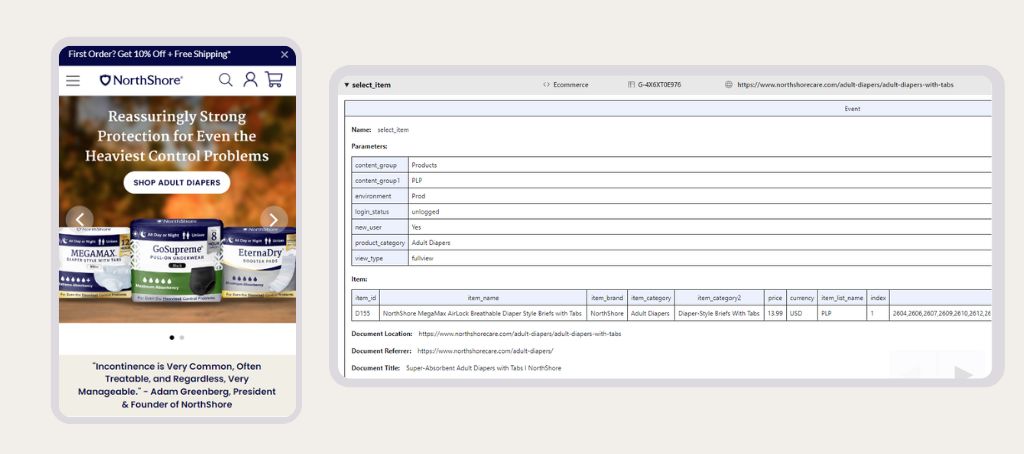1024x454 pixels.
Task: Click the Event column header
Action: point(851,108)
